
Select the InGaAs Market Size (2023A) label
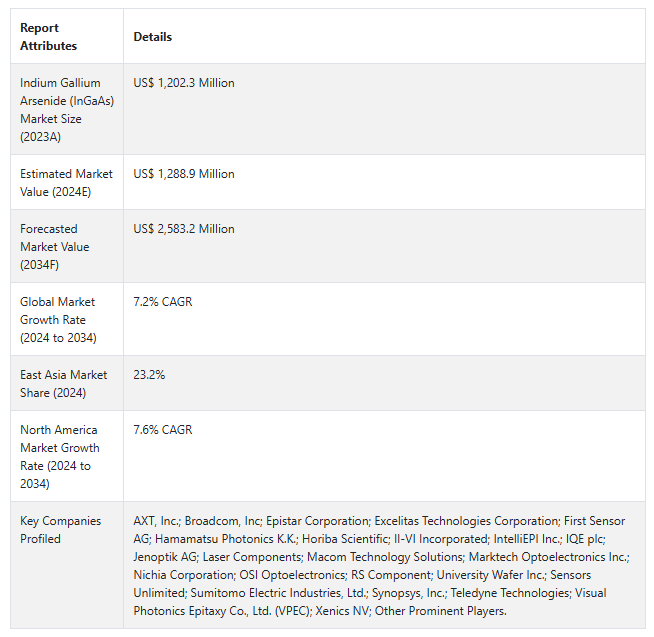pos(60,110)
